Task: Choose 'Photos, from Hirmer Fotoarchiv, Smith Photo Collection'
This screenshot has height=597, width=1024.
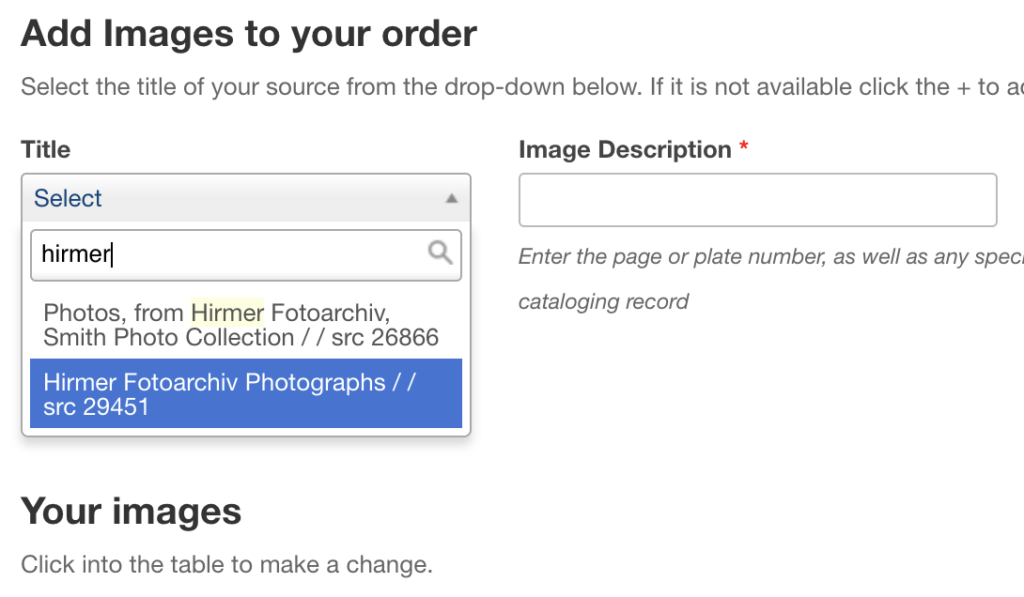Action: coord(246,325)
